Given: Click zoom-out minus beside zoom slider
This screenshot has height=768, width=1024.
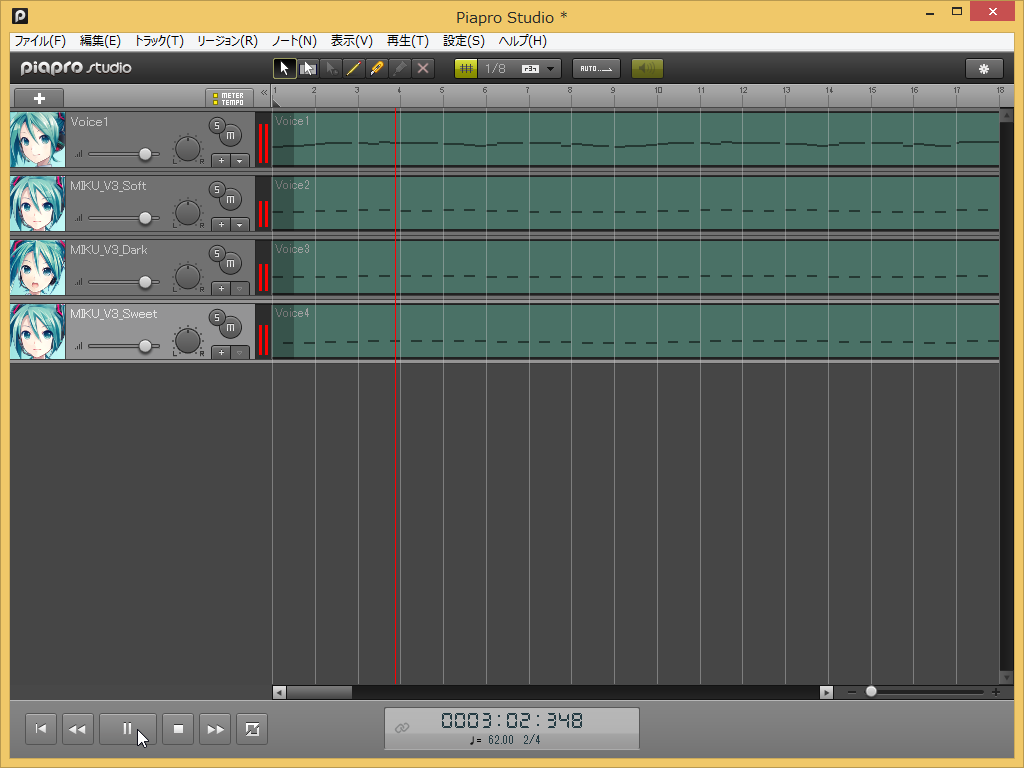Looking at the screenshot, I should coord(852,692).
